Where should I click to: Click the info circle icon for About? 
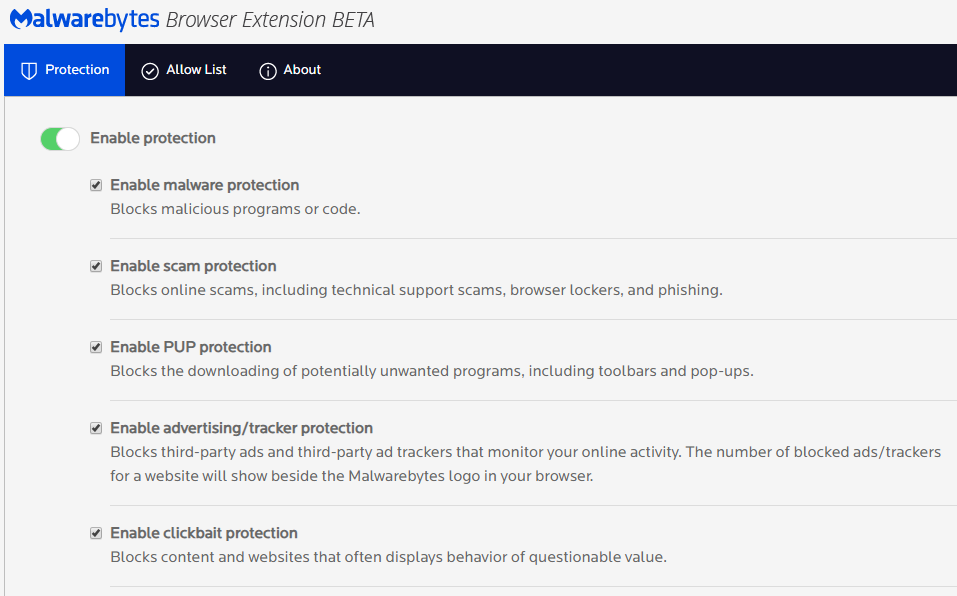click(x=267, y=71)
